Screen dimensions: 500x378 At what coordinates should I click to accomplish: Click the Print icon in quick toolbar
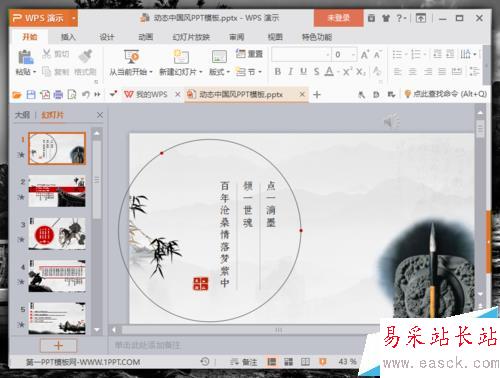[x=58, y=95]
